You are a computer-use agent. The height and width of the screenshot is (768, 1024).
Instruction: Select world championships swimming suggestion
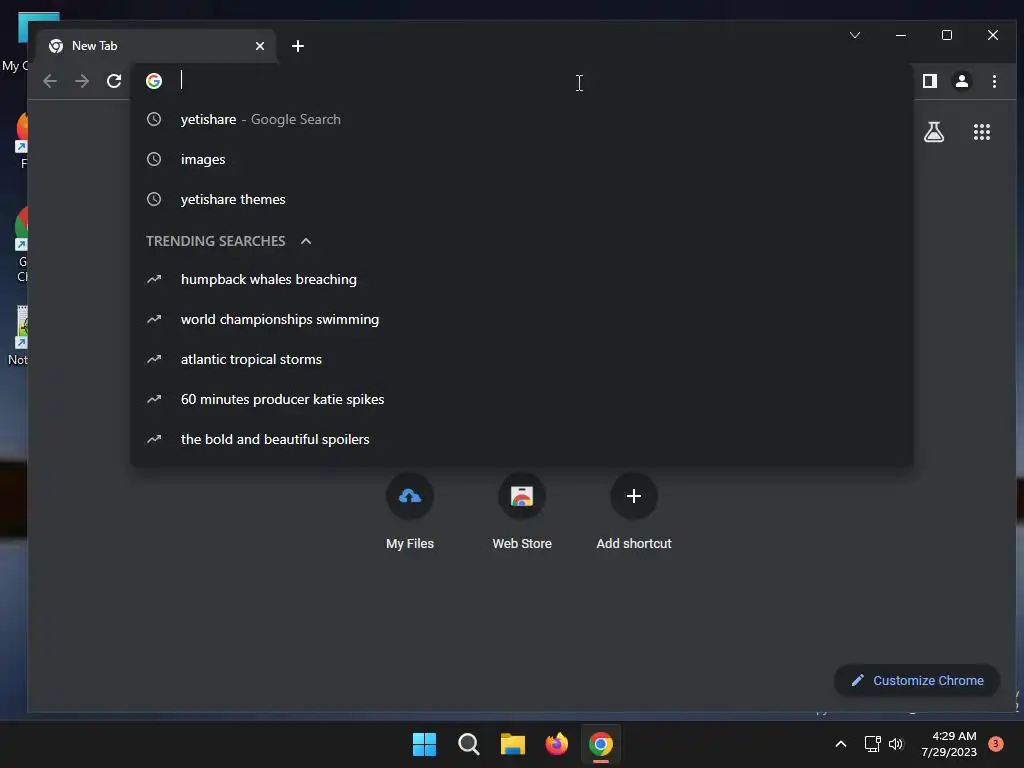[521, 319]
